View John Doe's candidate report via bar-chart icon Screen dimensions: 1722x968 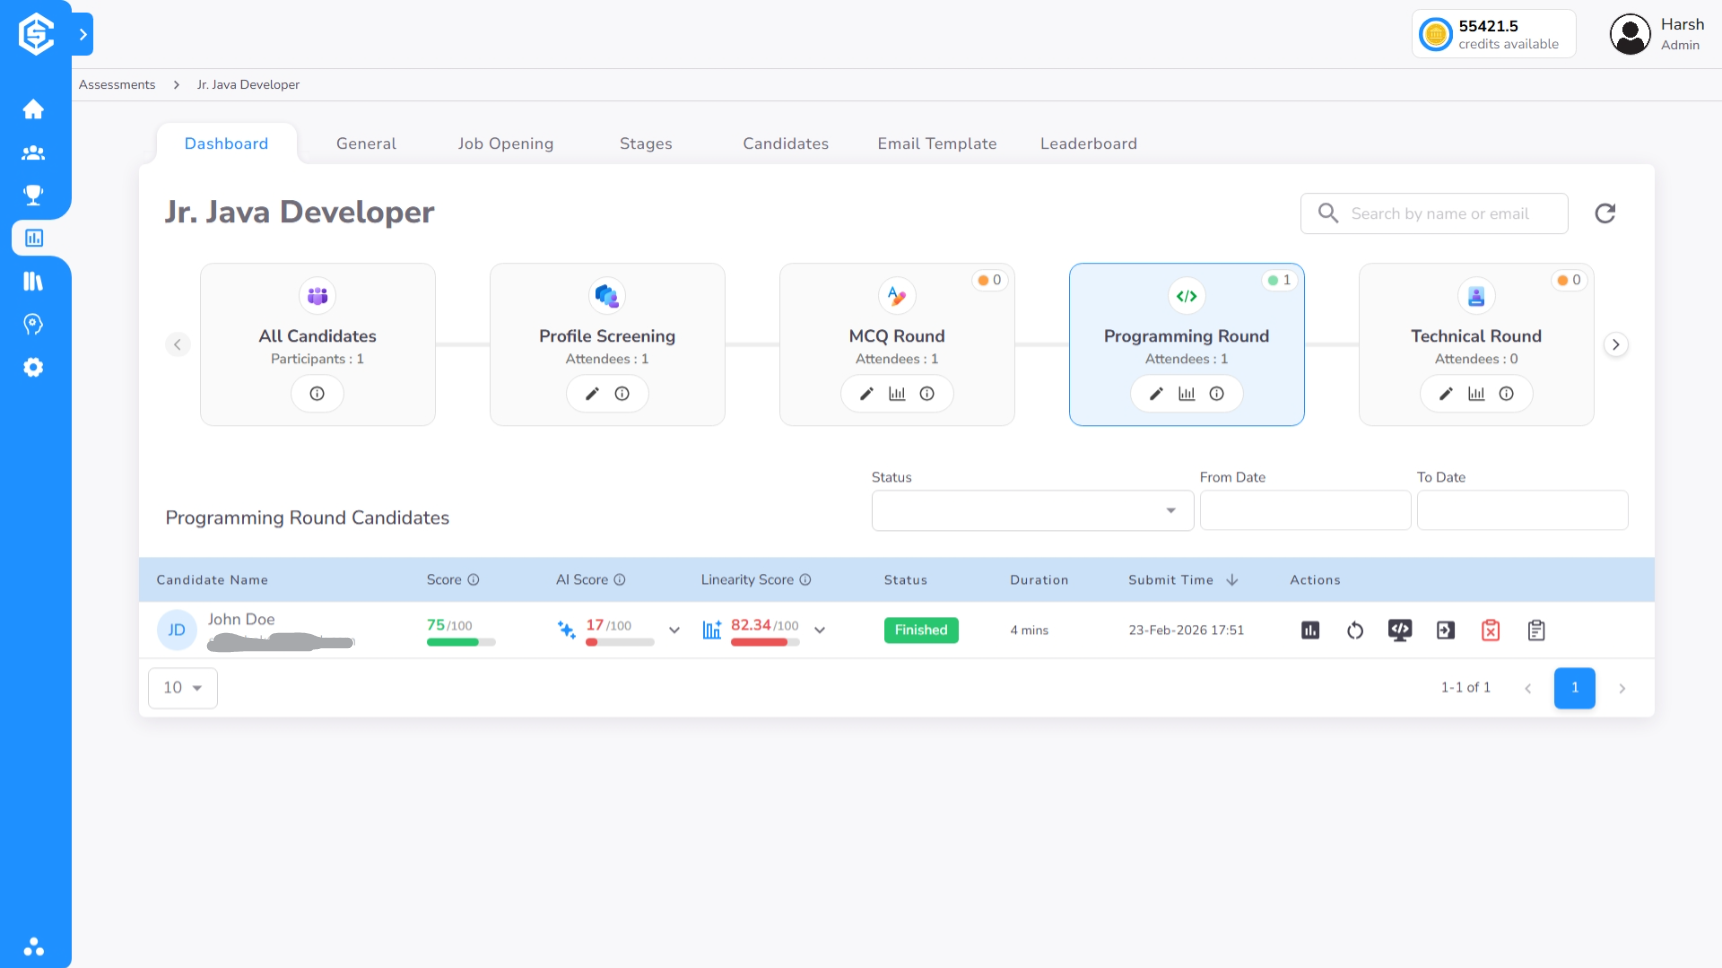1310,630
